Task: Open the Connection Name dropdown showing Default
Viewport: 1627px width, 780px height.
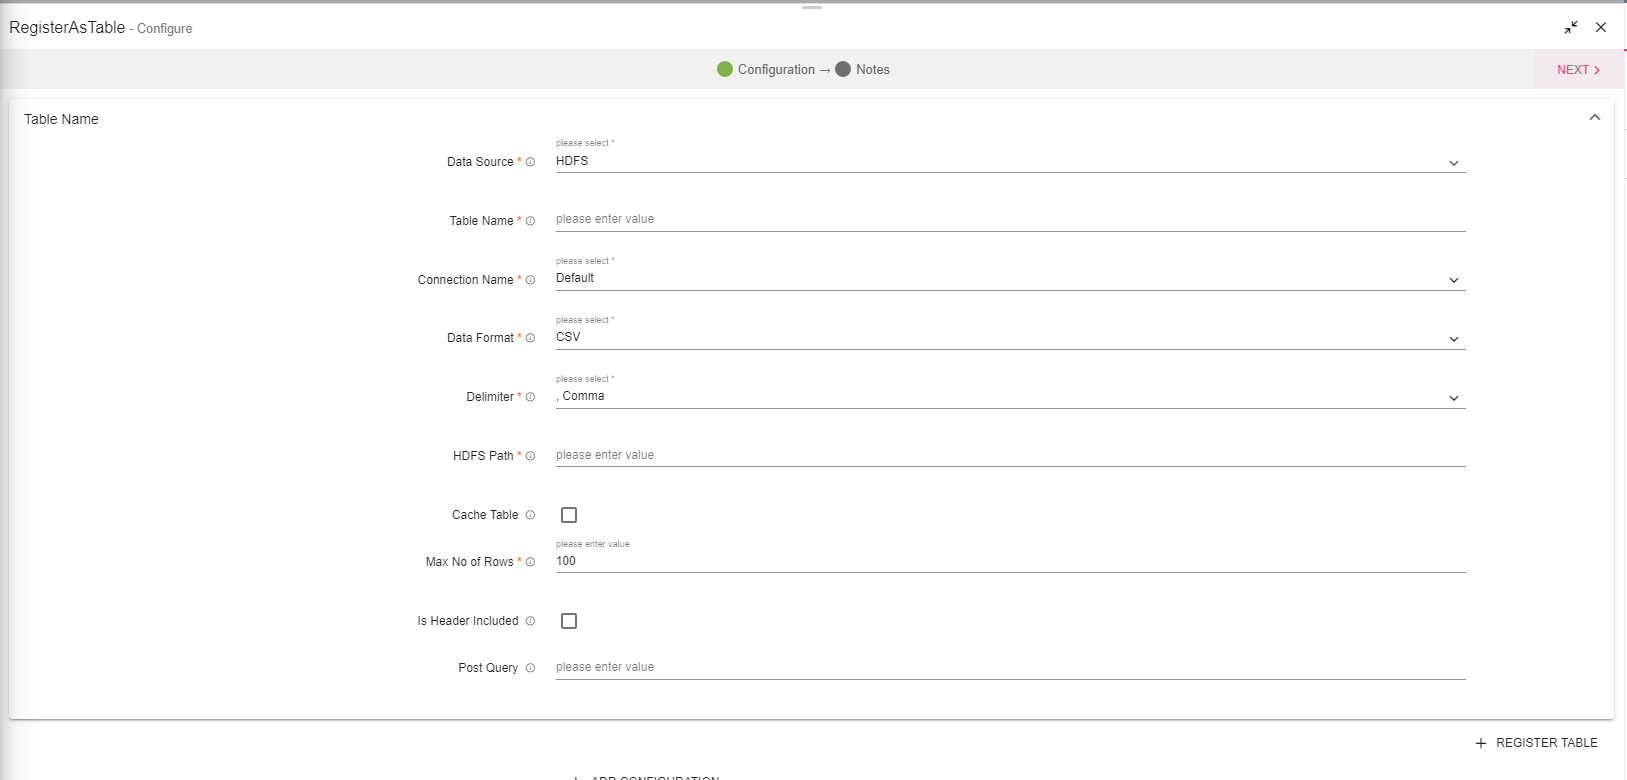Action: (1010, 279)
